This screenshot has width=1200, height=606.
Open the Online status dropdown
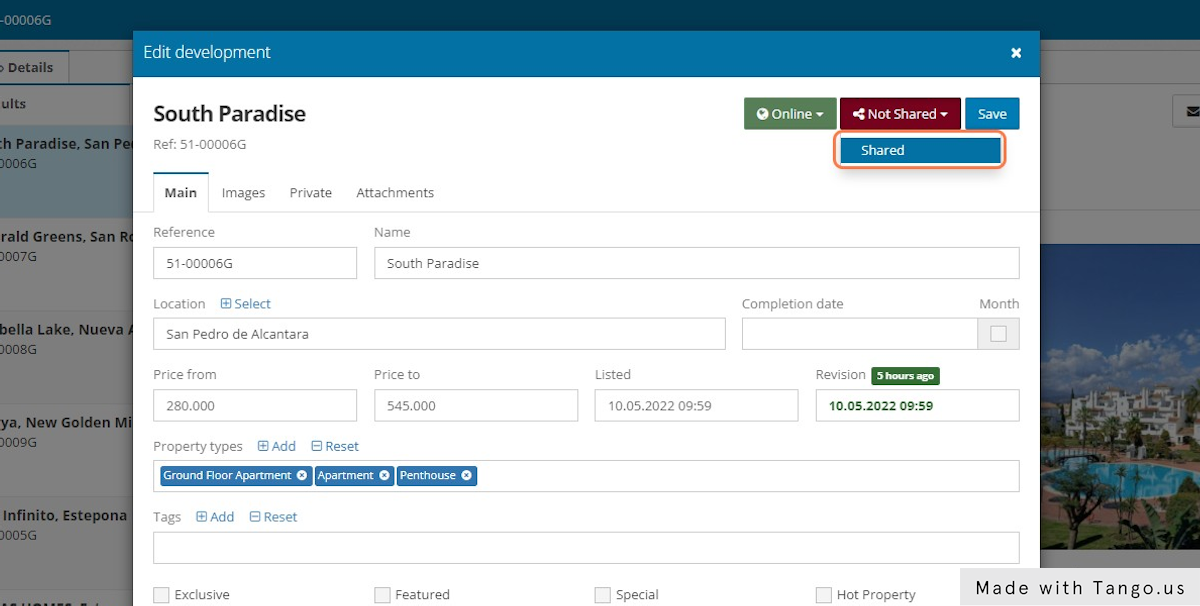click(790, 114)
